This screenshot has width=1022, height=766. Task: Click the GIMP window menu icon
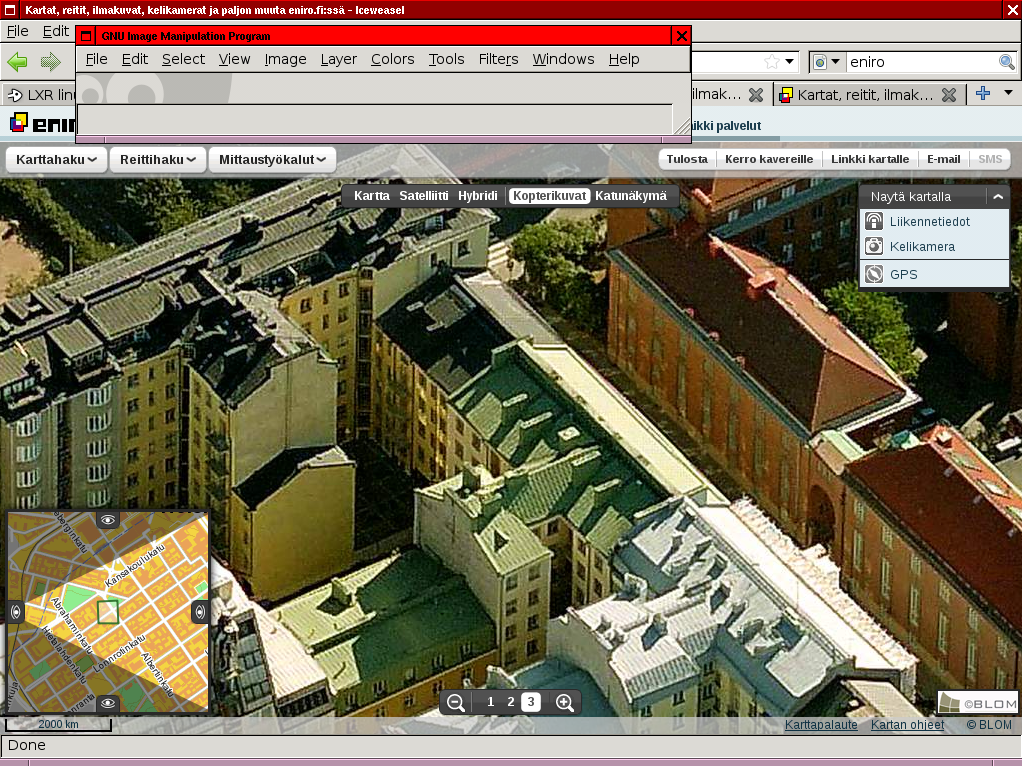[x=86, y=36]
